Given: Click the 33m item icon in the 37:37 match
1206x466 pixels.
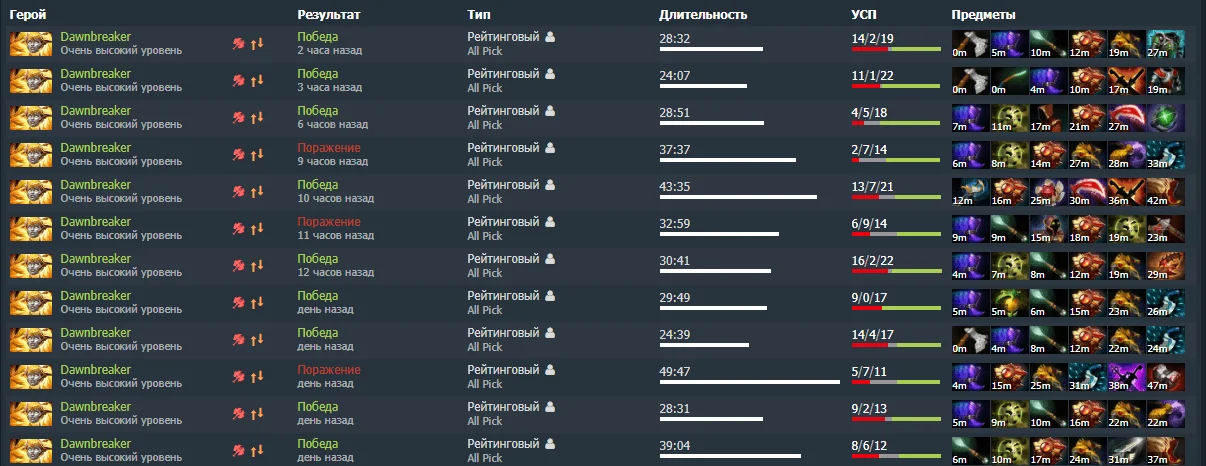Looking at the screenshot, I should tap(1166, 155).
